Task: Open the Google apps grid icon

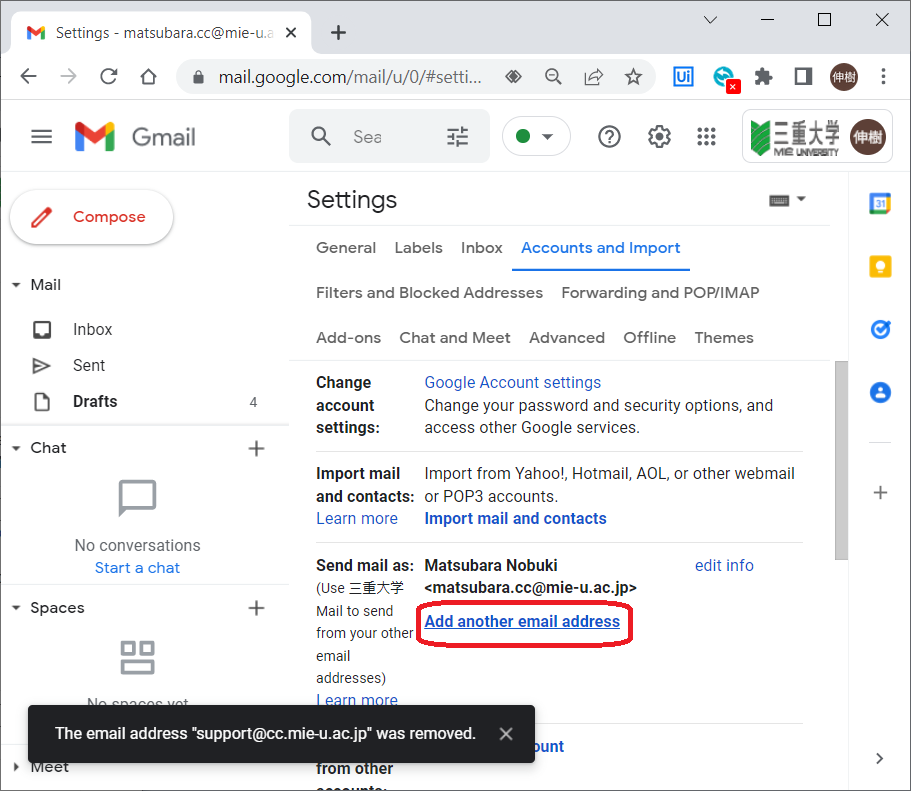Action: 706,137
